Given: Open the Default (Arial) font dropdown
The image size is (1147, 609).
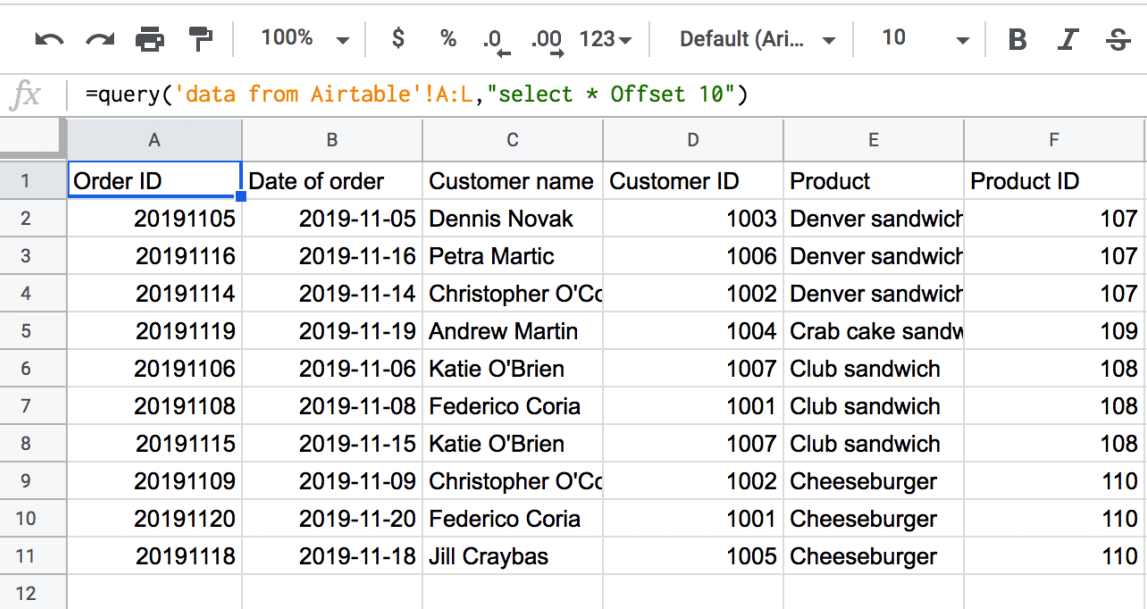Looking at the screenshot, I should click(x=757, y=39).
